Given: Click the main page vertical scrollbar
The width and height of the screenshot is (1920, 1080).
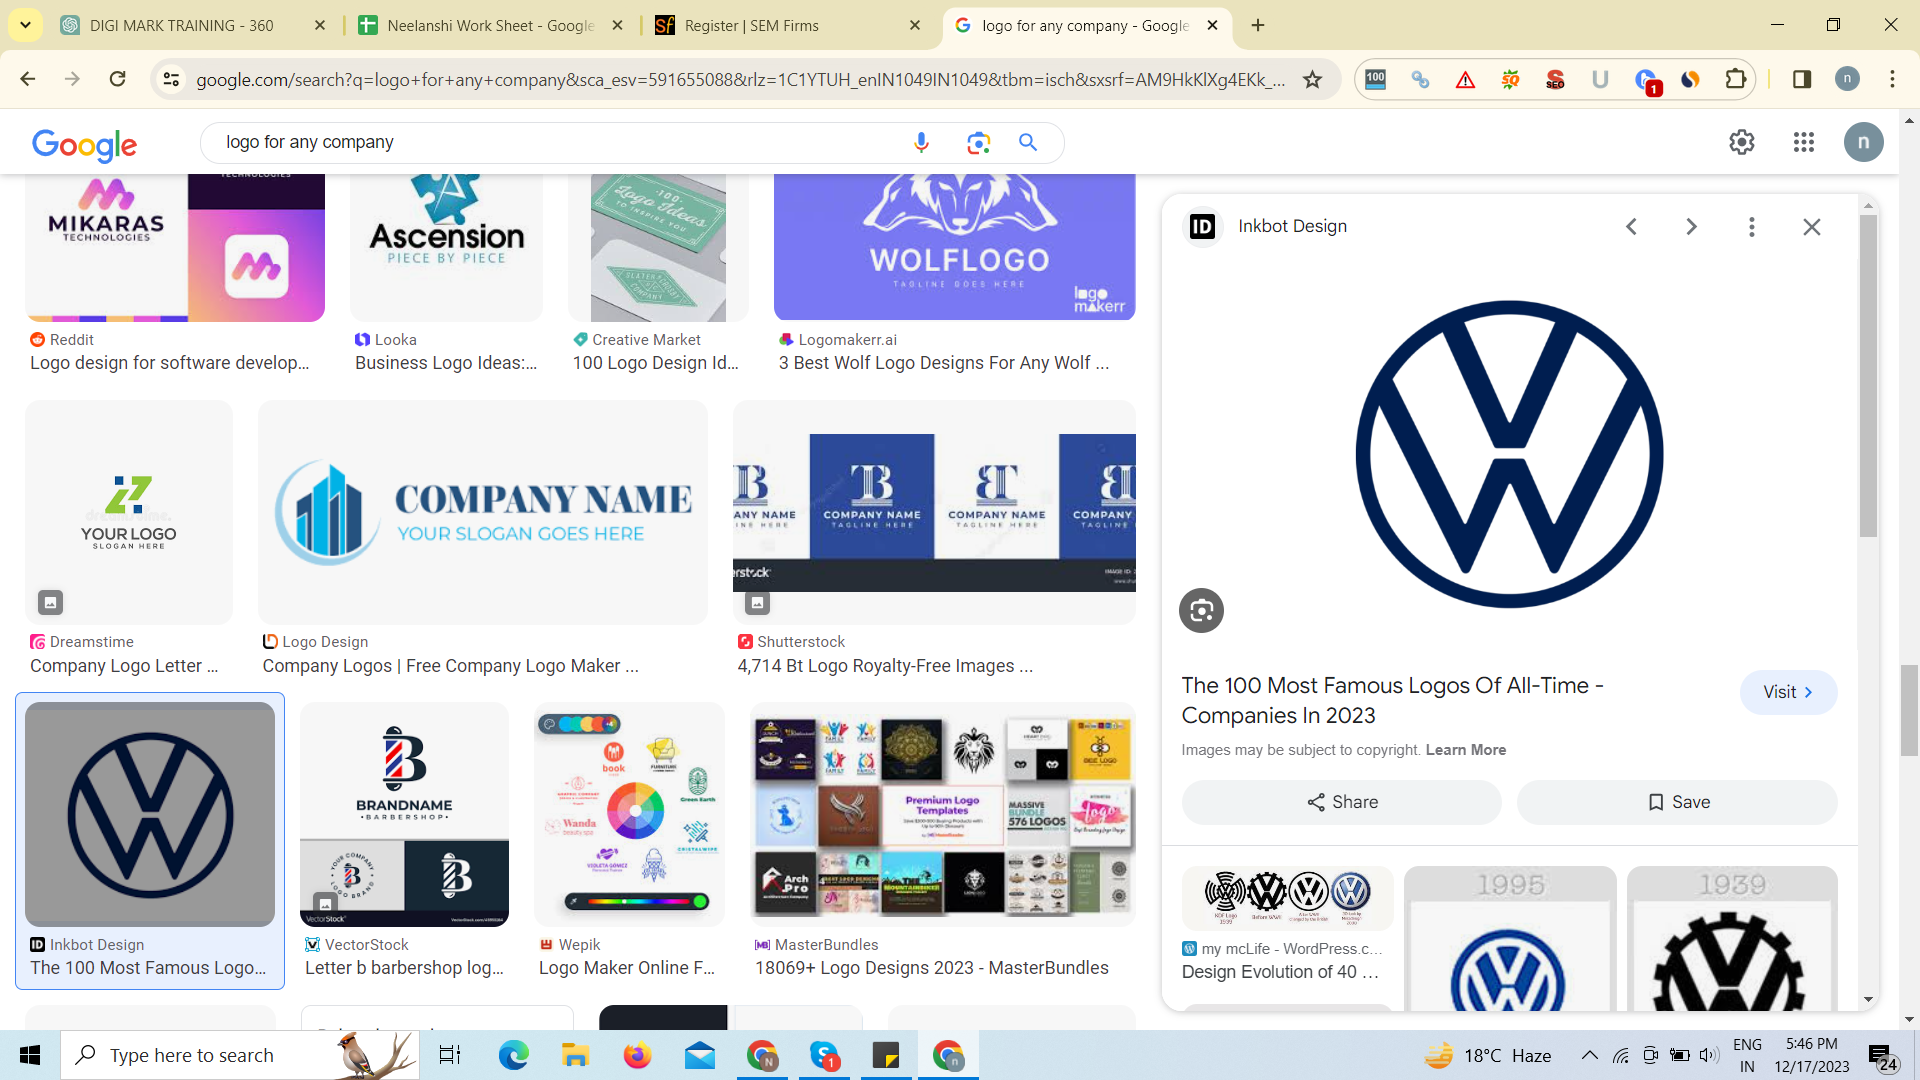Looking at the screenshot, I should (1909, 710).
